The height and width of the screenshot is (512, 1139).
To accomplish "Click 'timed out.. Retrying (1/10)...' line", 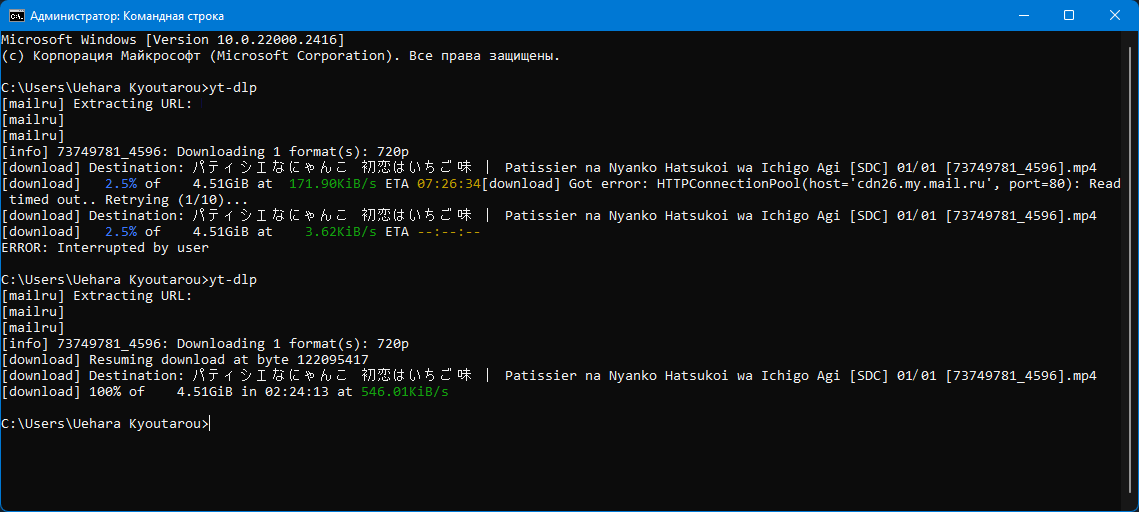I will pyautogui.click(x=129, y=200).
